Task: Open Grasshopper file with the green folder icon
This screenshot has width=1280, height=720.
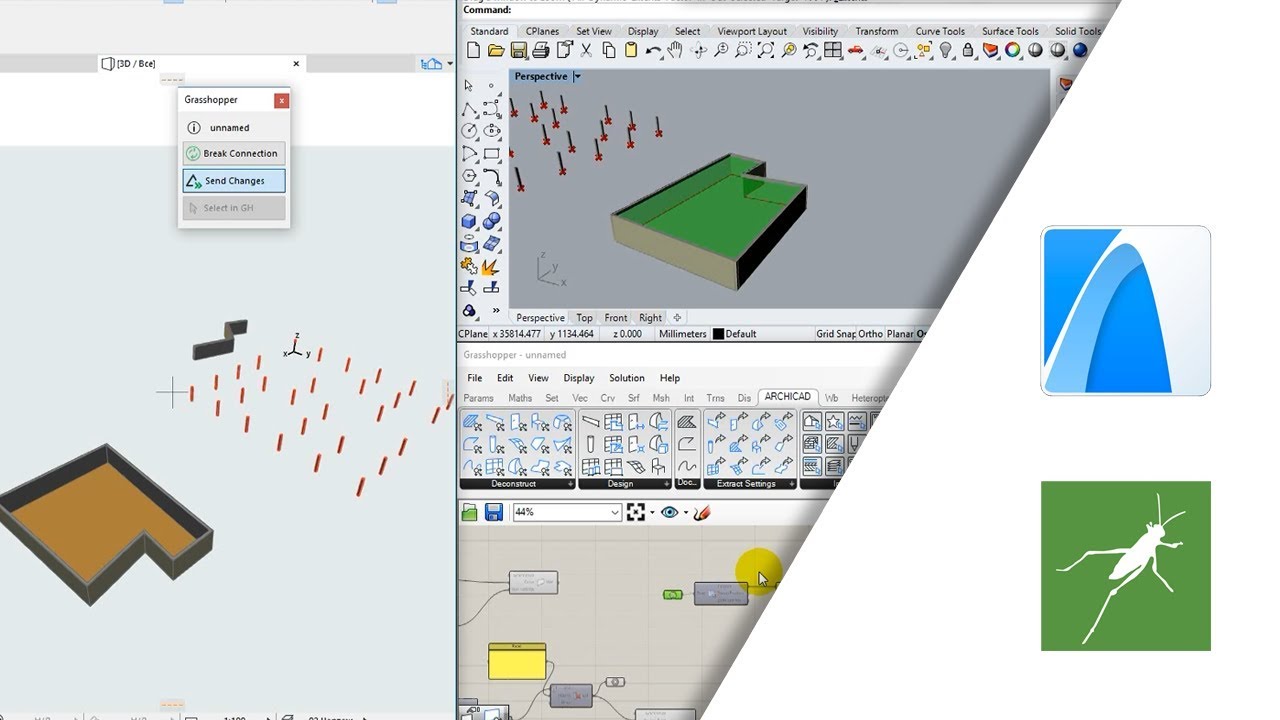Action: click(470, 512)
